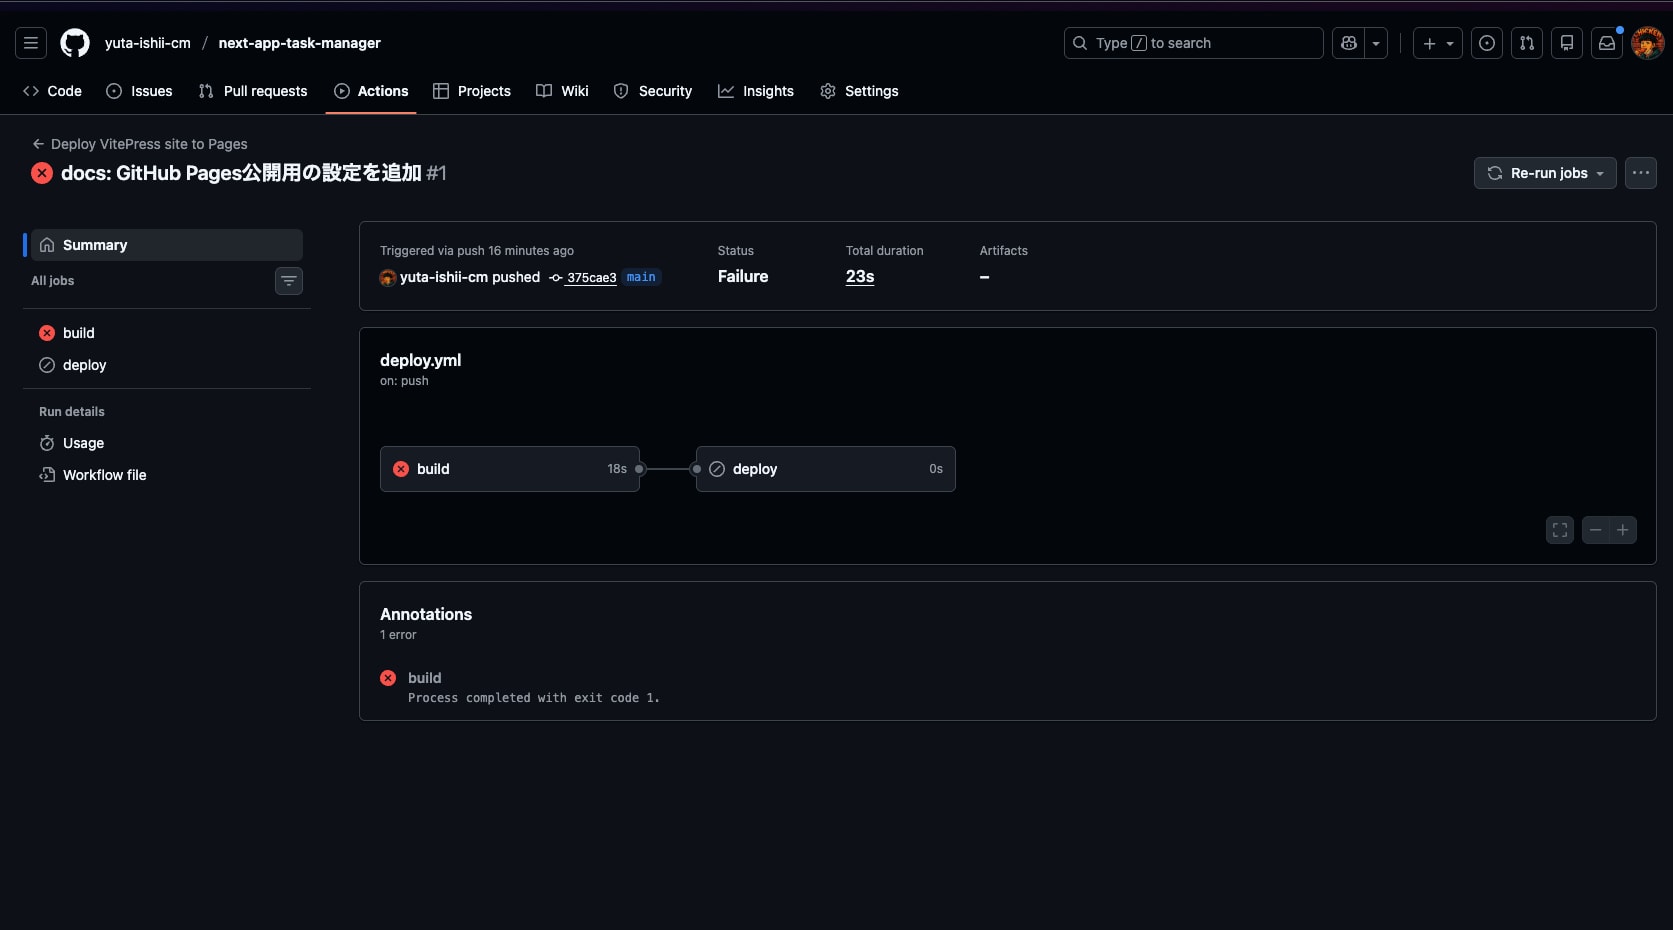
Task: View your issues icon in header
Action: (1487, 43)
